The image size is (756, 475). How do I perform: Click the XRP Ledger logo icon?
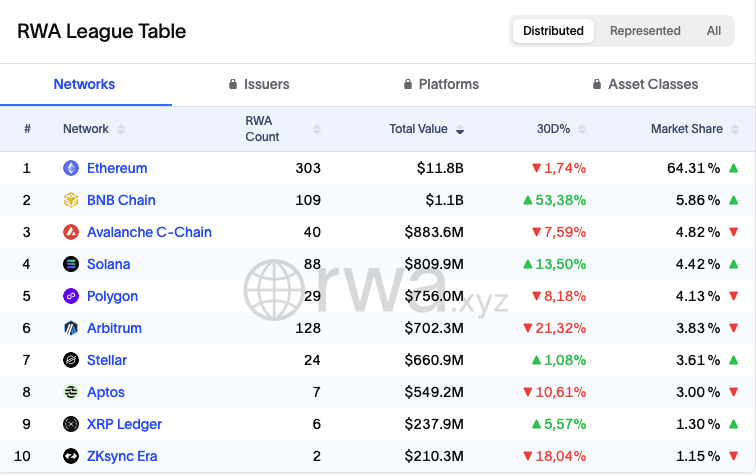[71, 424]
